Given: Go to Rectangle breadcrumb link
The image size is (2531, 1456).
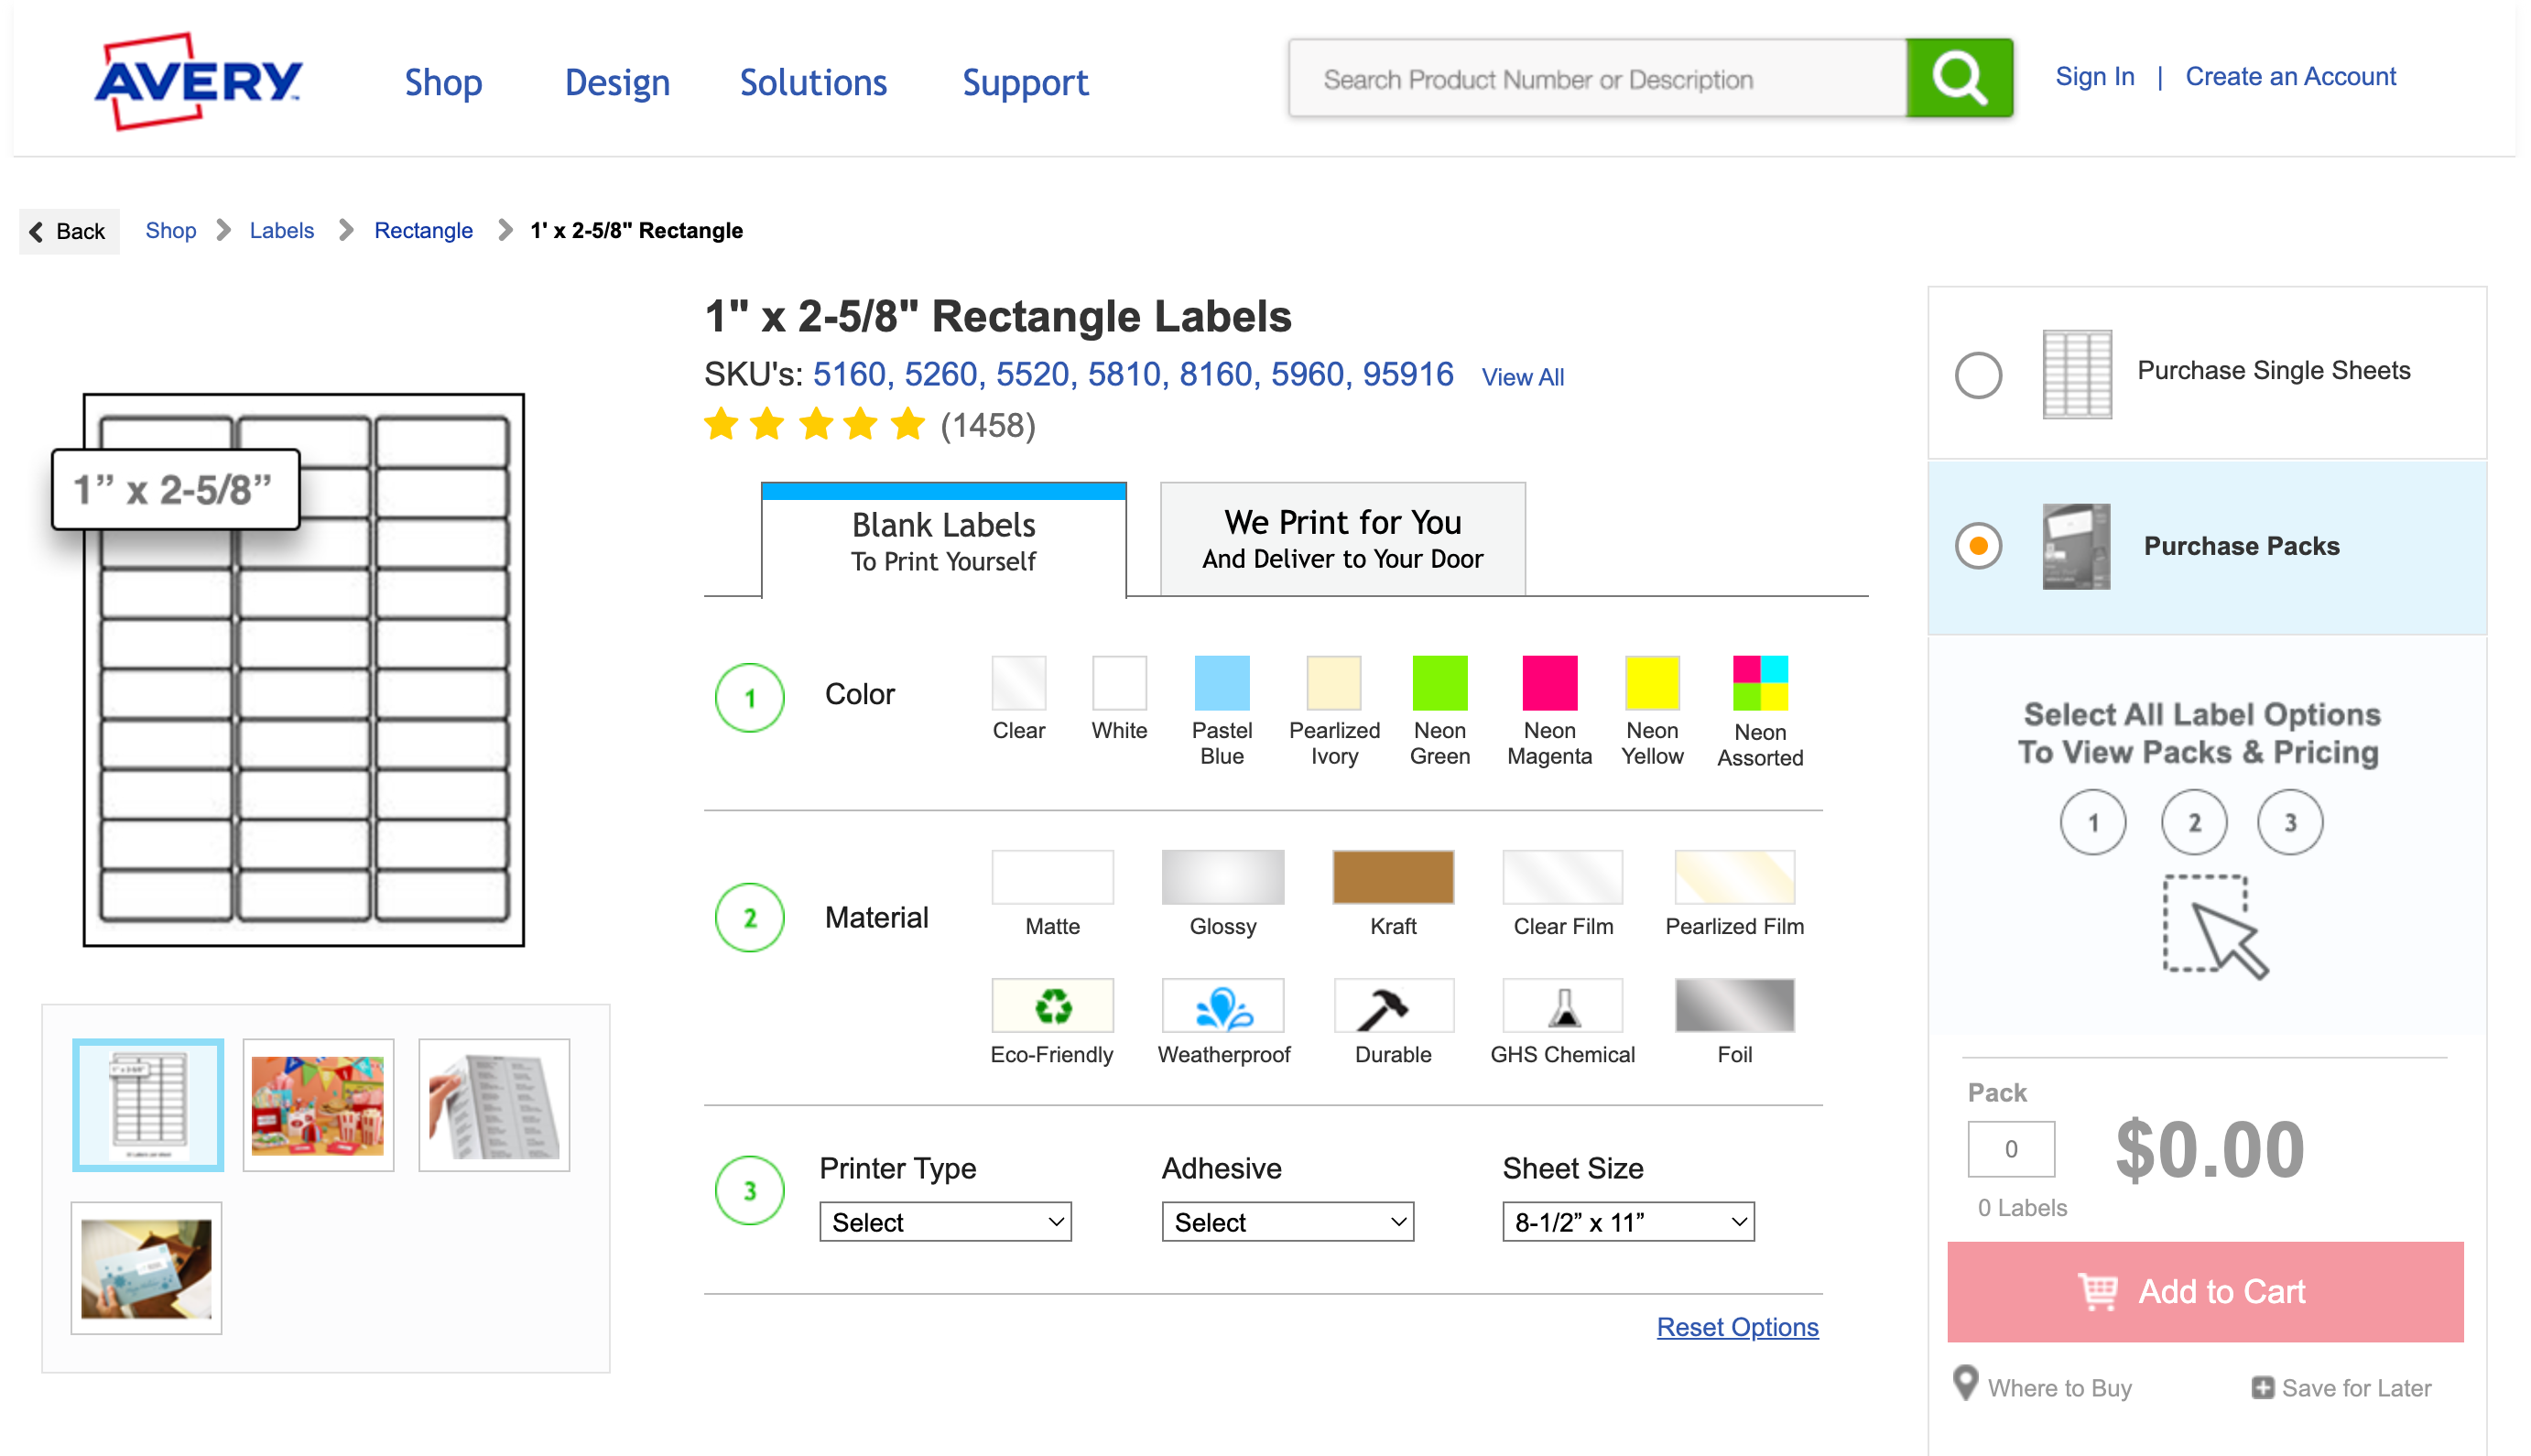Looking at the screenshot, I should tap(423, 231).
